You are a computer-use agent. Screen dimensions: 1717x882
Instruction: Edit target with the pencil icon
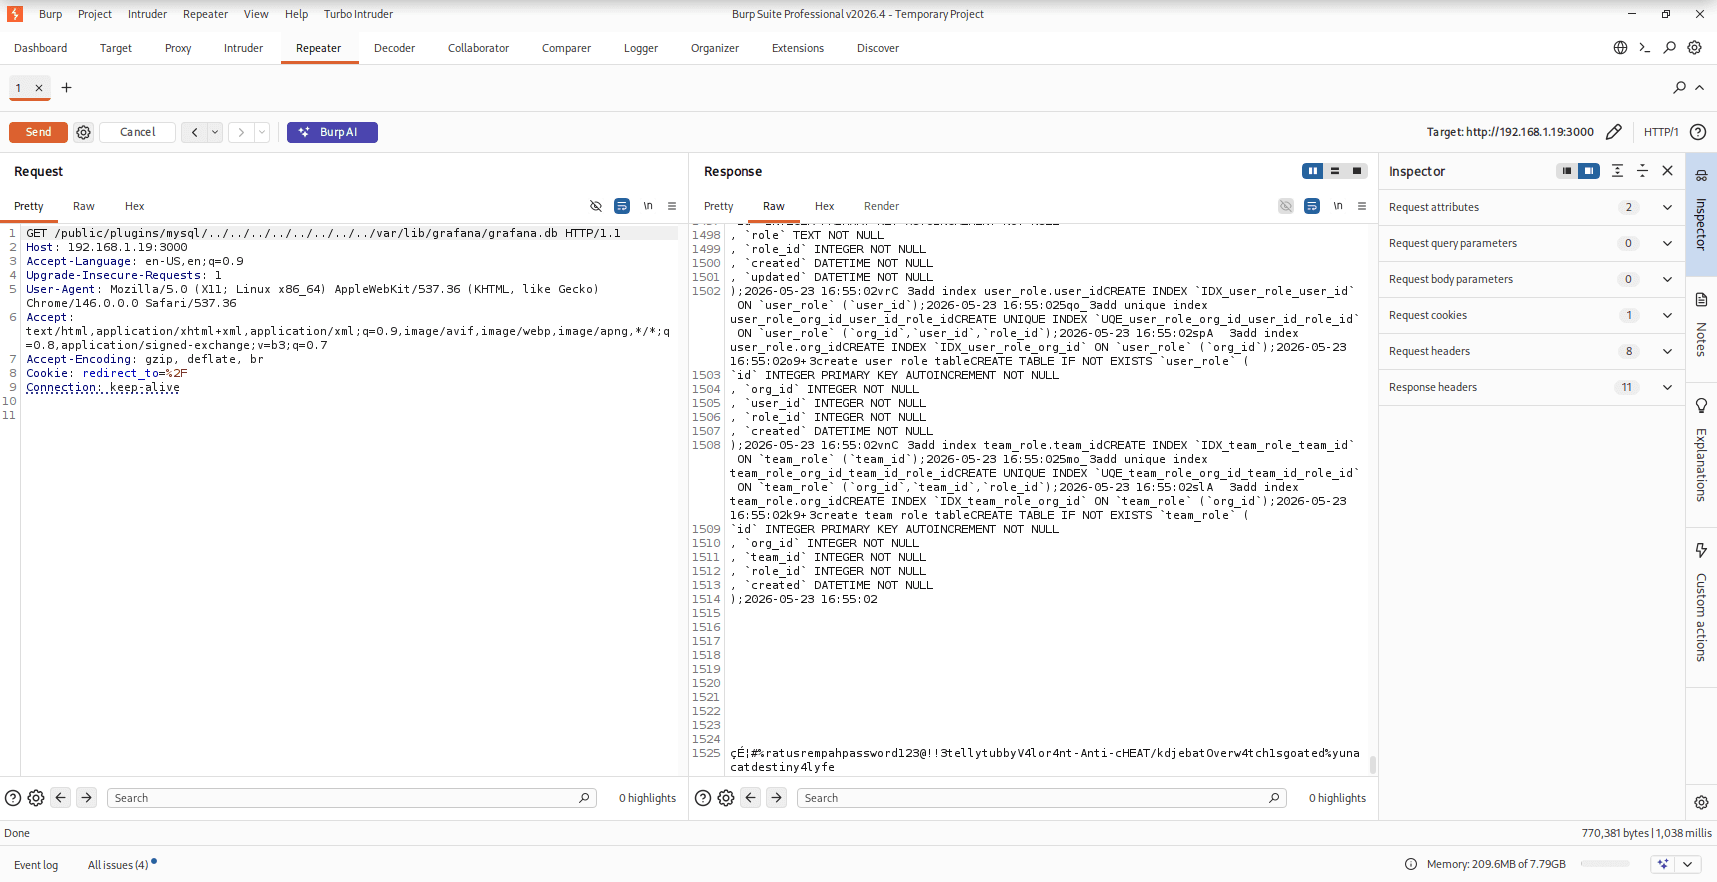1614,132
